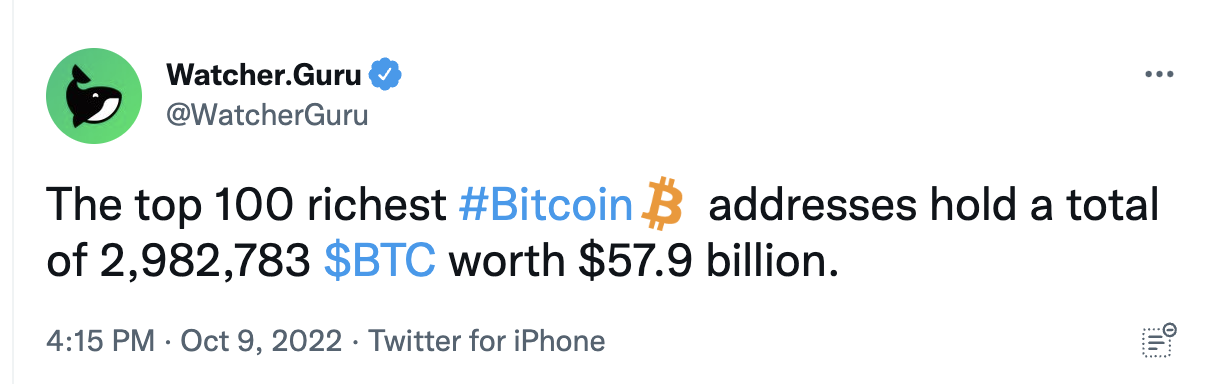Click the blue verified badge

[386, 74]
